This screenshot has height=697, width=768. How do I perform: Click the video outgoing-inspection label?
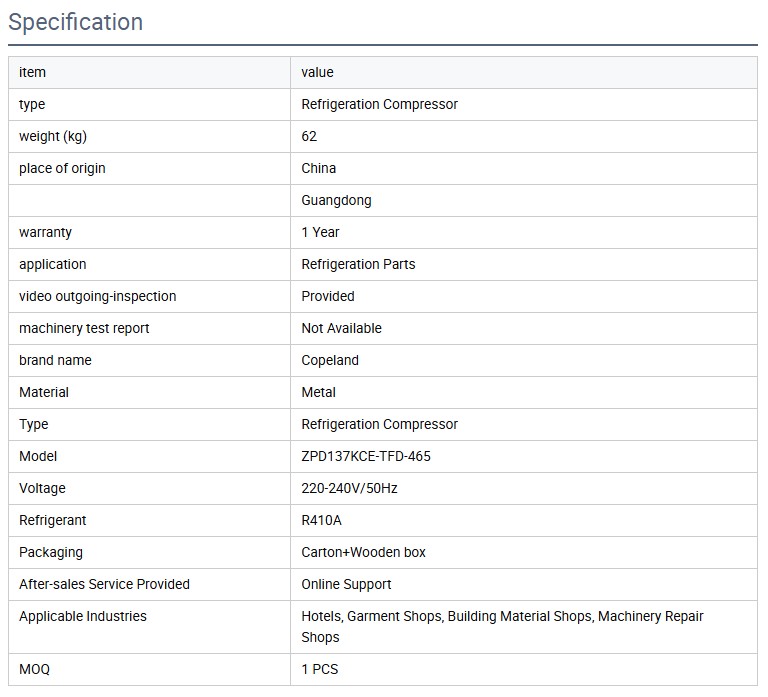97,296
